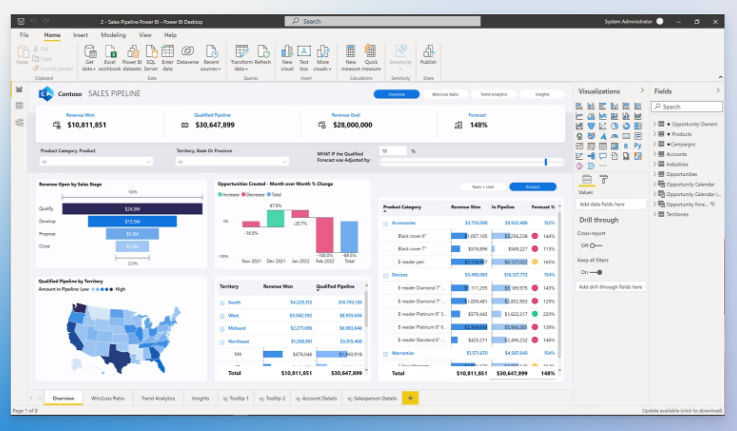Image resolution: width=737 pixels, height=431 pixels.
Task: Pick the funnel chart visualization icon
Action: (591, 126)
